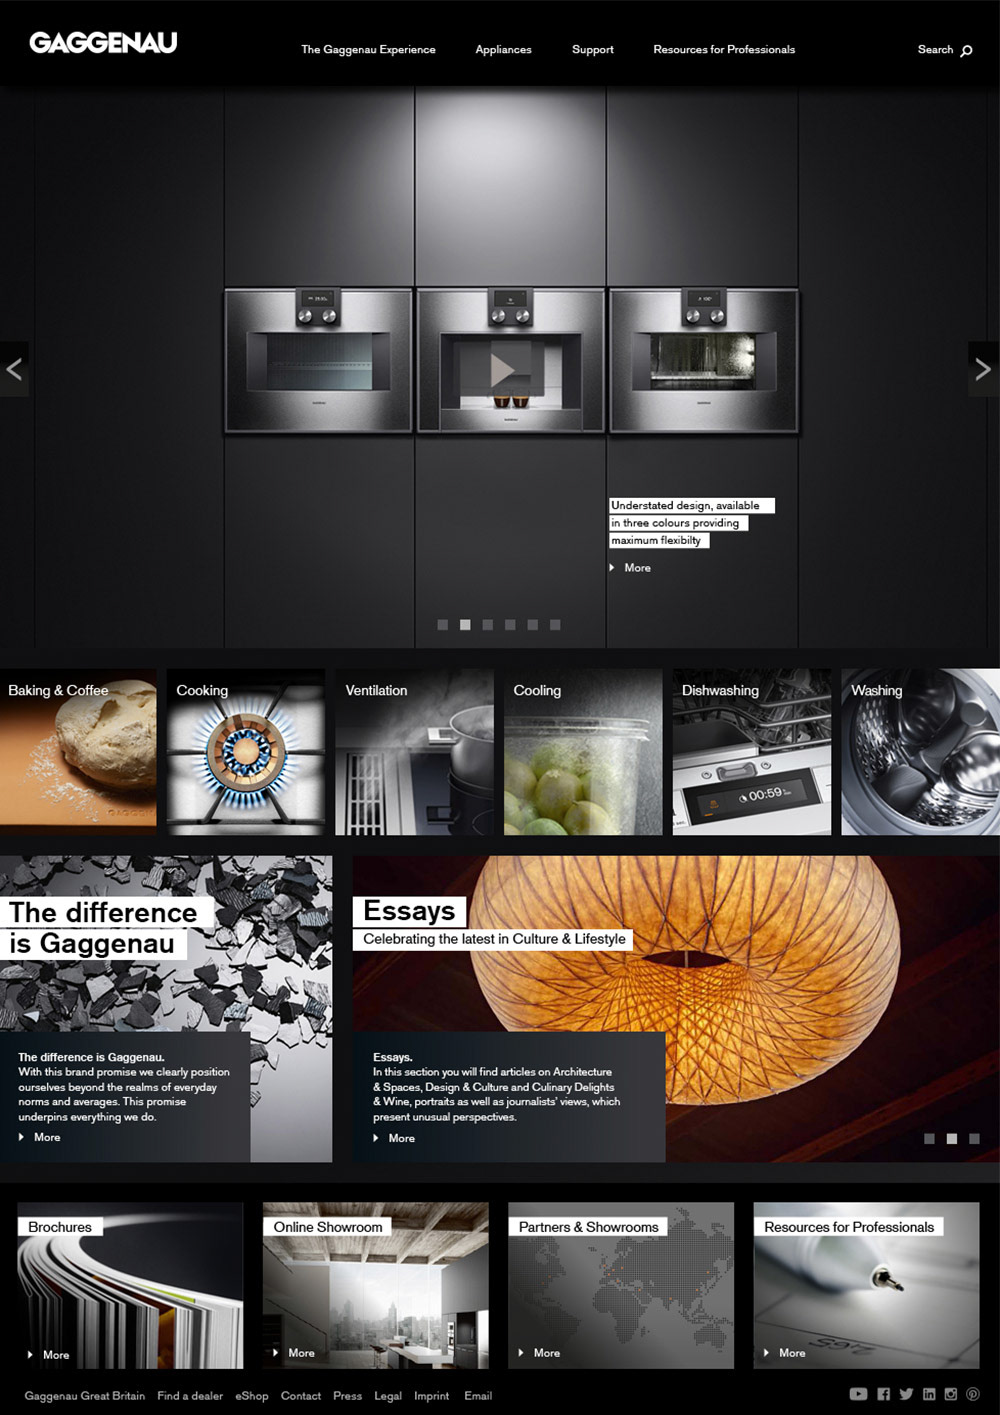The width and height of the screenshot is (1000, 1415).
Task: Click the Search label in header
Action: [935, 49]
